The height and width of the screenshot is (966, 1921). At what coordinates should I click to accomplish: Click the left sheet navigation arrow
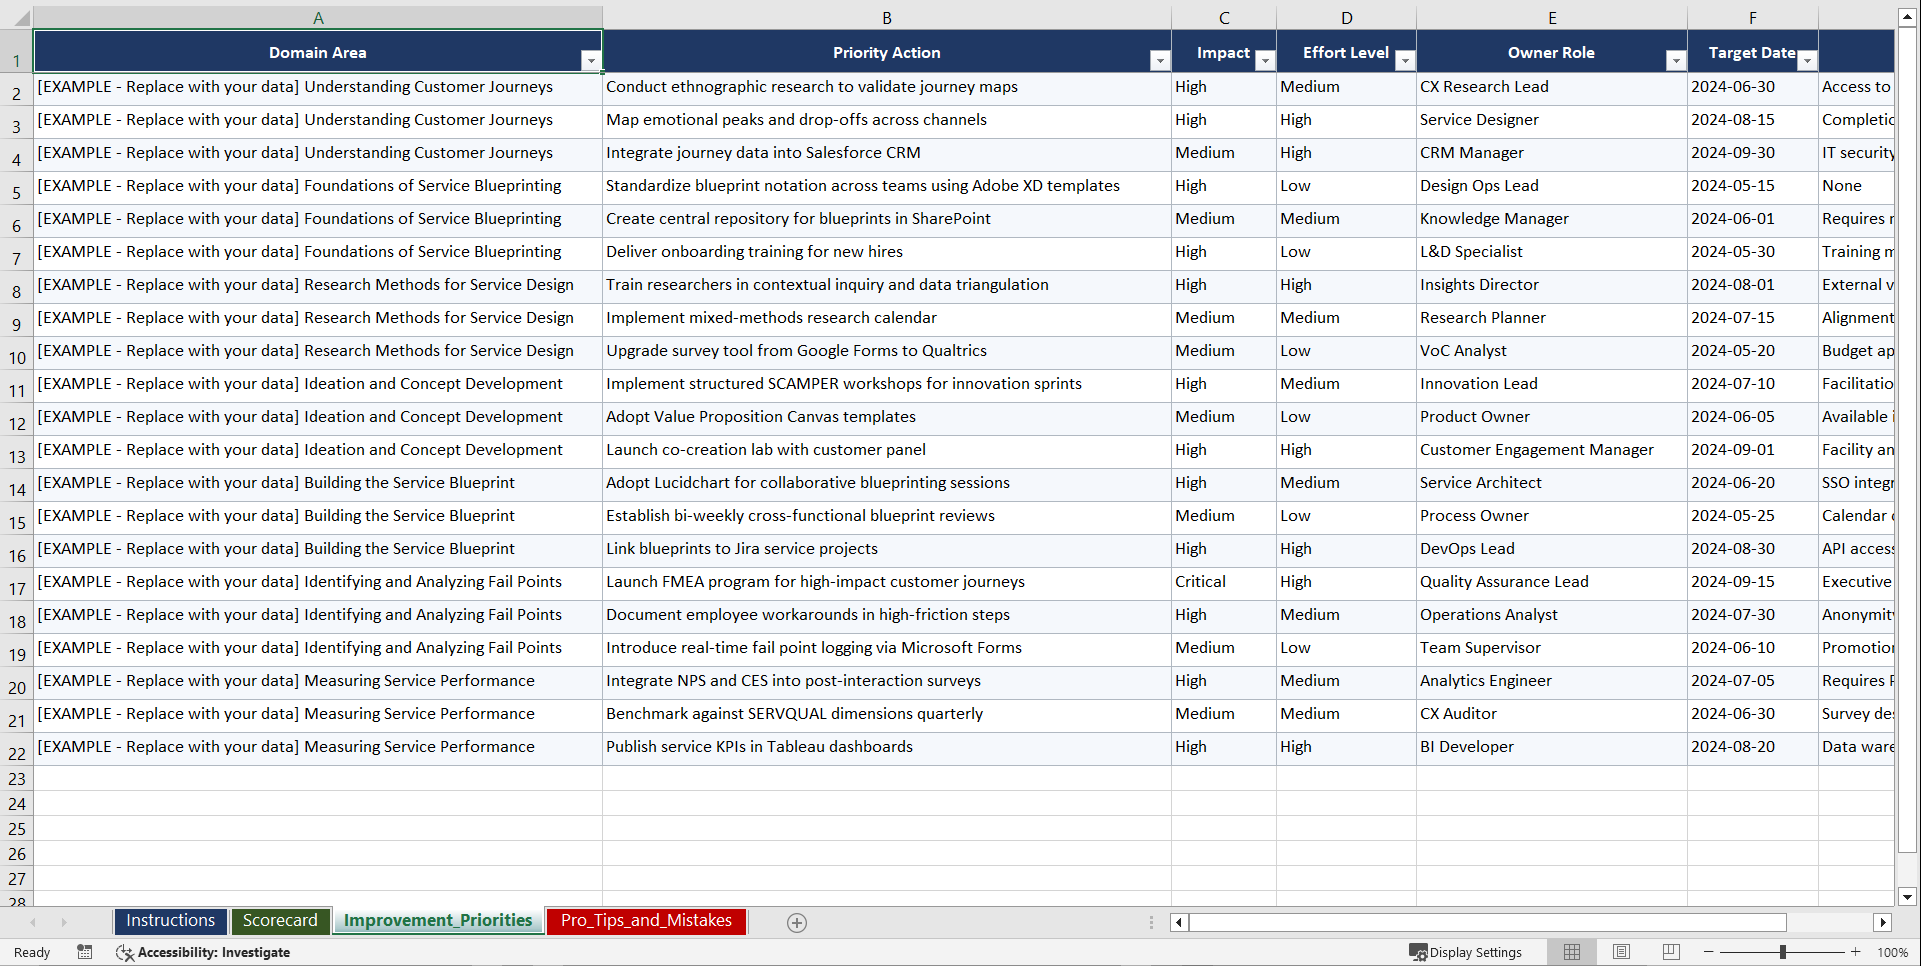(35, 922)
